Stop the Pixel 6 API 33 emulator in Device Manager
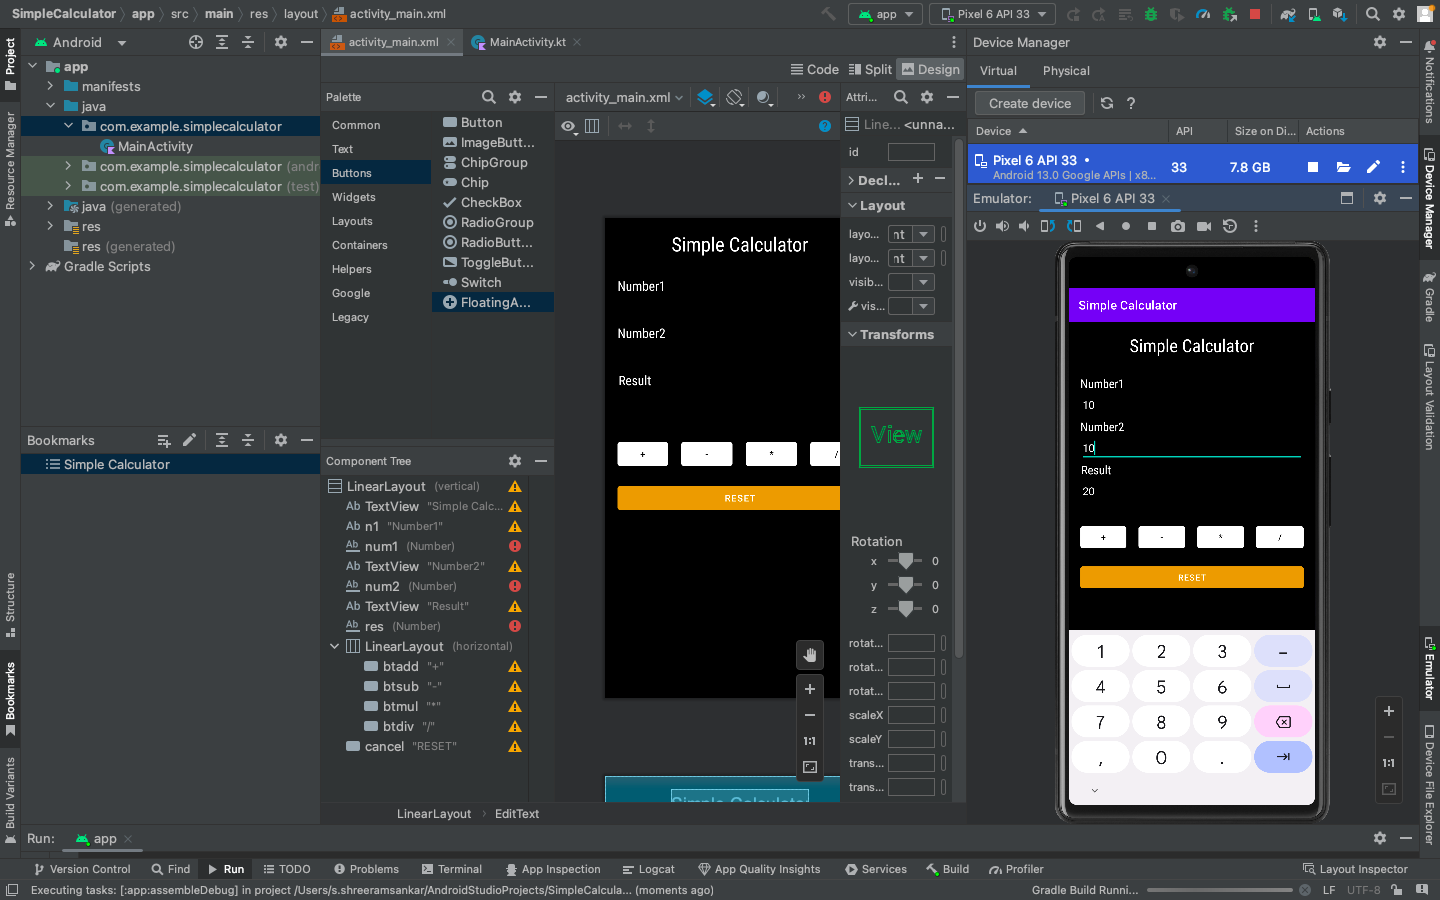Image resolution: width=1440 pixels, height=900 pixels. 1313,167
